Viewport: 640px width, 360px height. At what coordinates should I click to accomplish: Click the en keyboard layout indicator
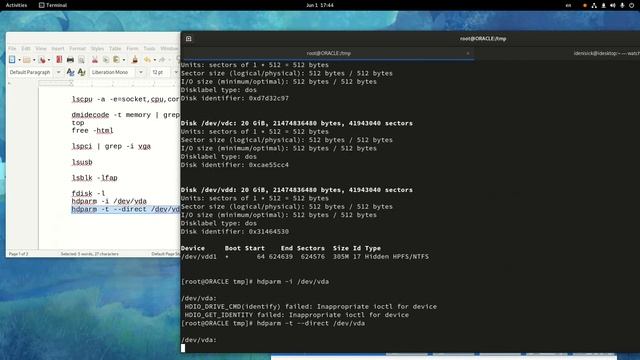point(568,5)
